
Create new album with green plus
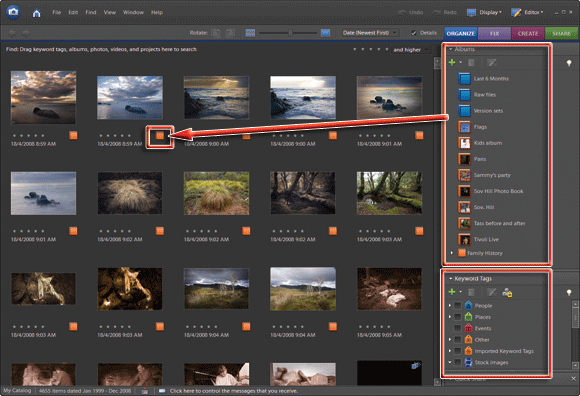[x=452, y=62]
